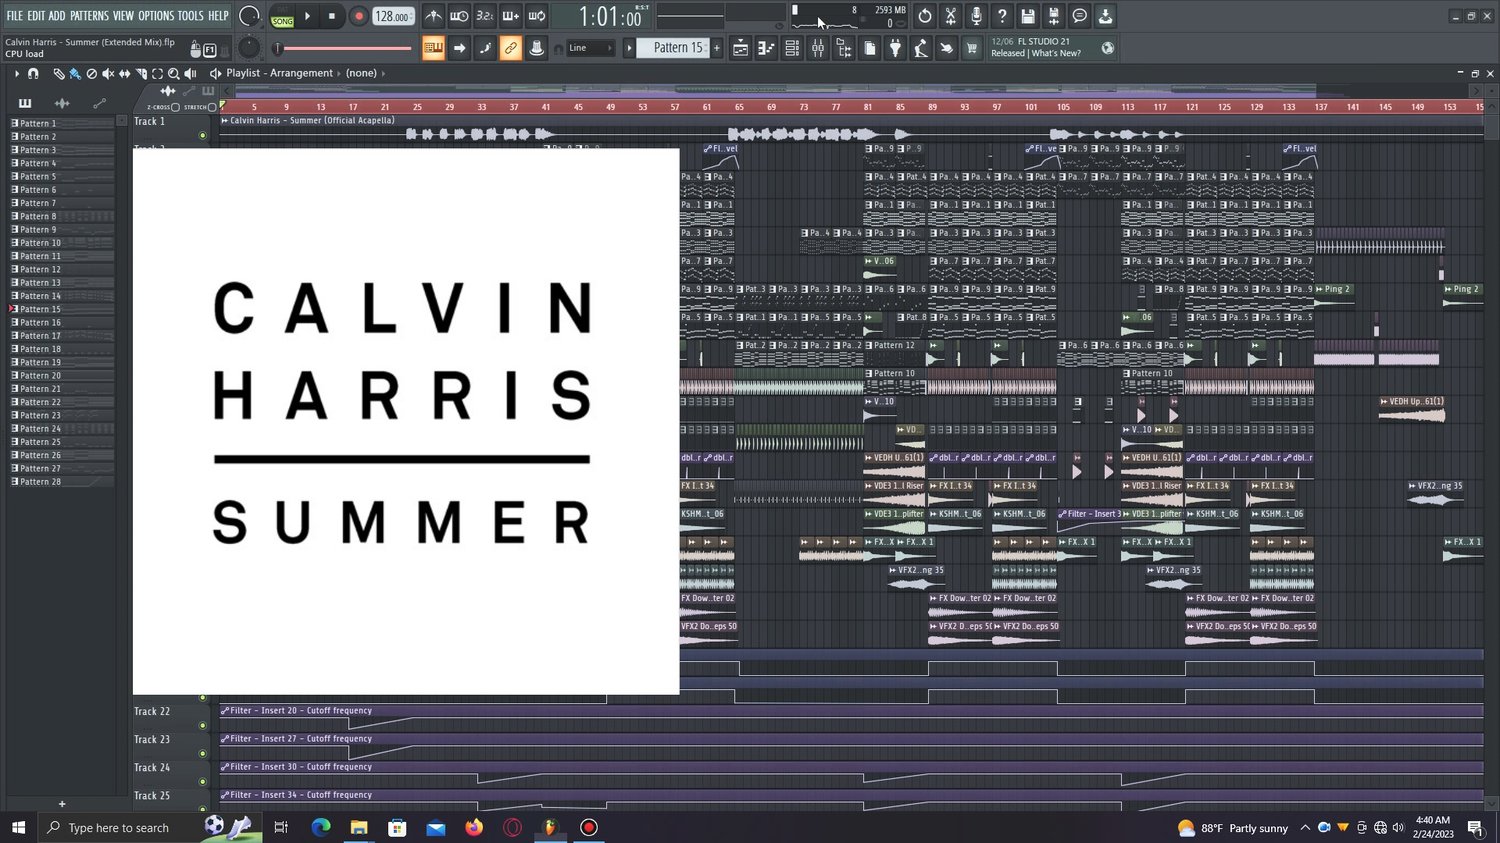Select the Playback speaker tool in the playlist toolbar
The height and width of the screenshot is (843, 1500).
(x=190, y=74)
